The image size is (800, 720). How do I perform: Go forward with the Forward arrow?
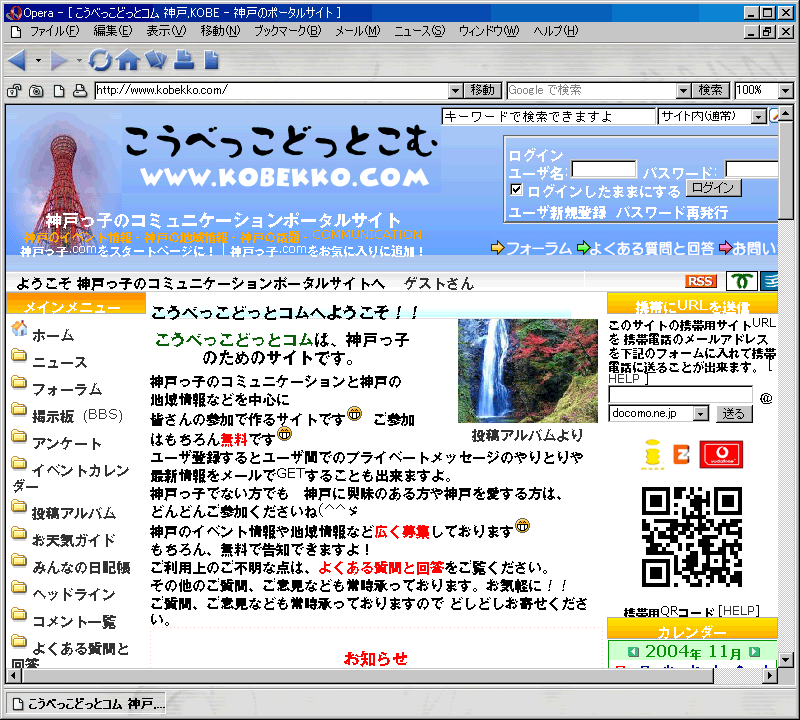pyautogui.click(x=59, y=60)
